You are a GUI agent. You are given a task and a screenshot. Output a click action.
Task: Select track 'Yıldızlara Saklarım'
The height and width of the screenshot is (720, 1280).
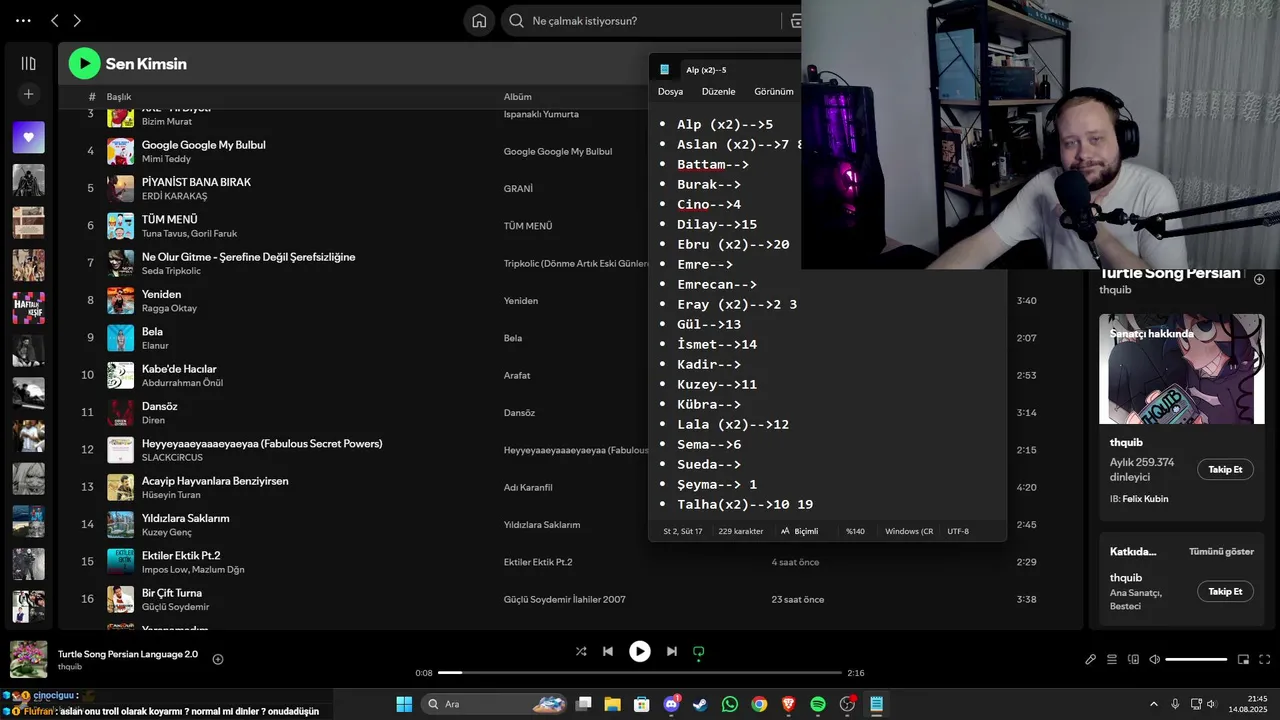pyautogui.click(x=185, y=518)
